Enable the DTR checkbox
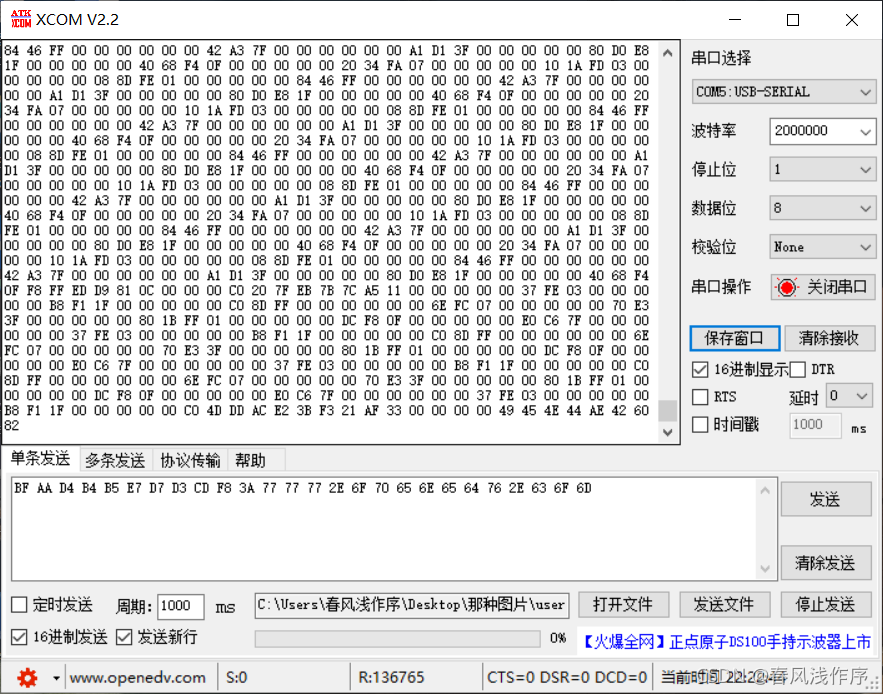883x694 pixels. 799,368
